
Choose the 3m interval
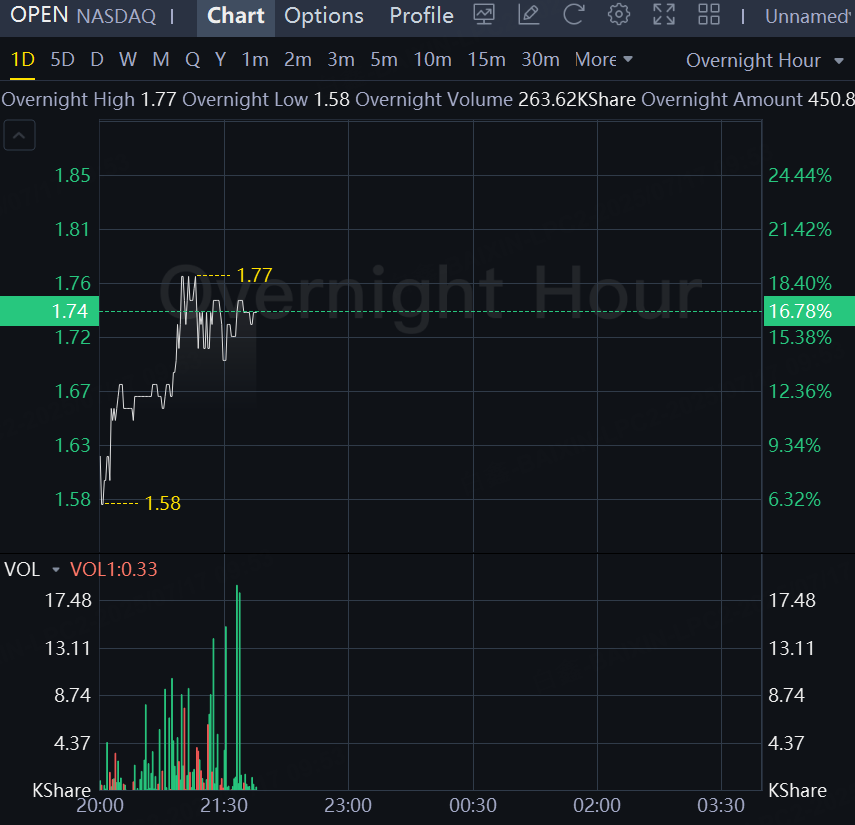click(341, 59)
